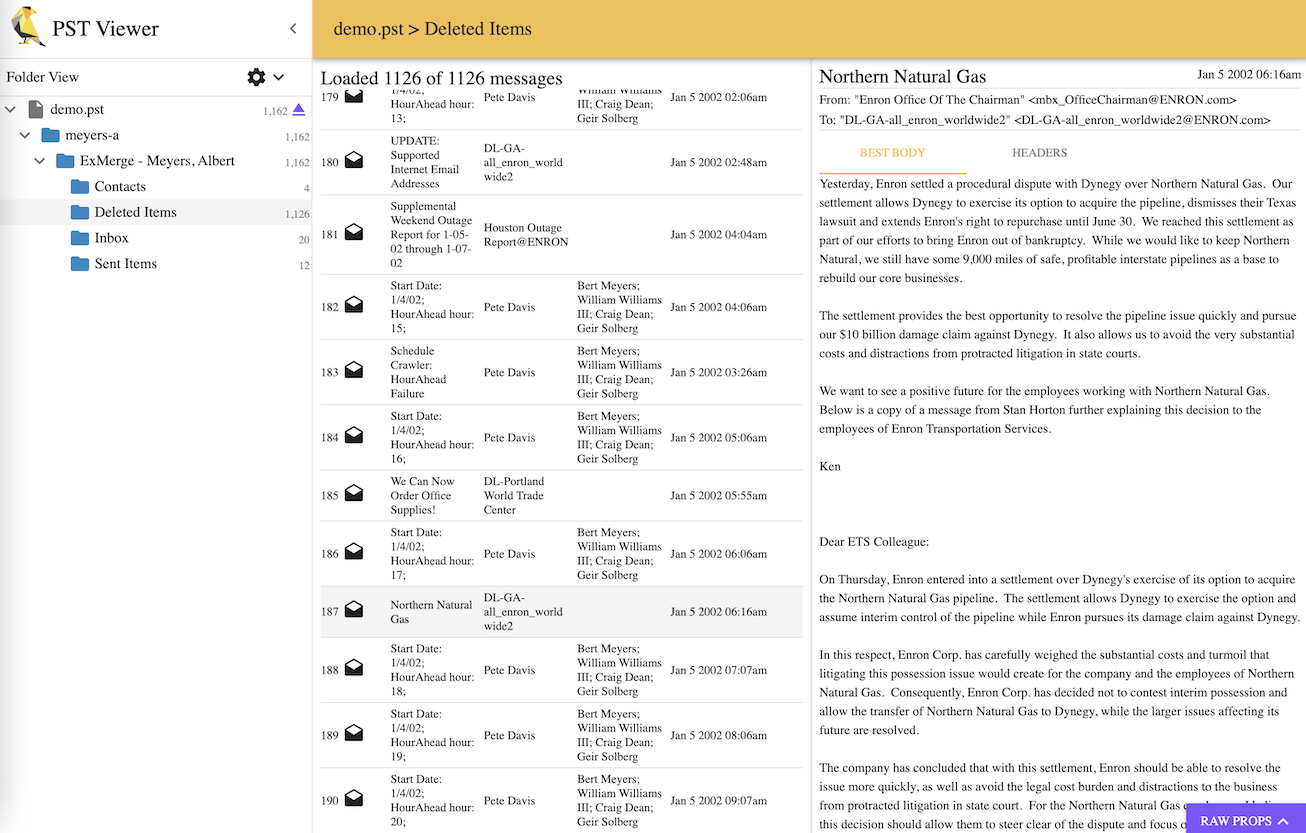Click the envelope icon for message 181
This screenshot has height=833, width=1306.
pos(354,234)
